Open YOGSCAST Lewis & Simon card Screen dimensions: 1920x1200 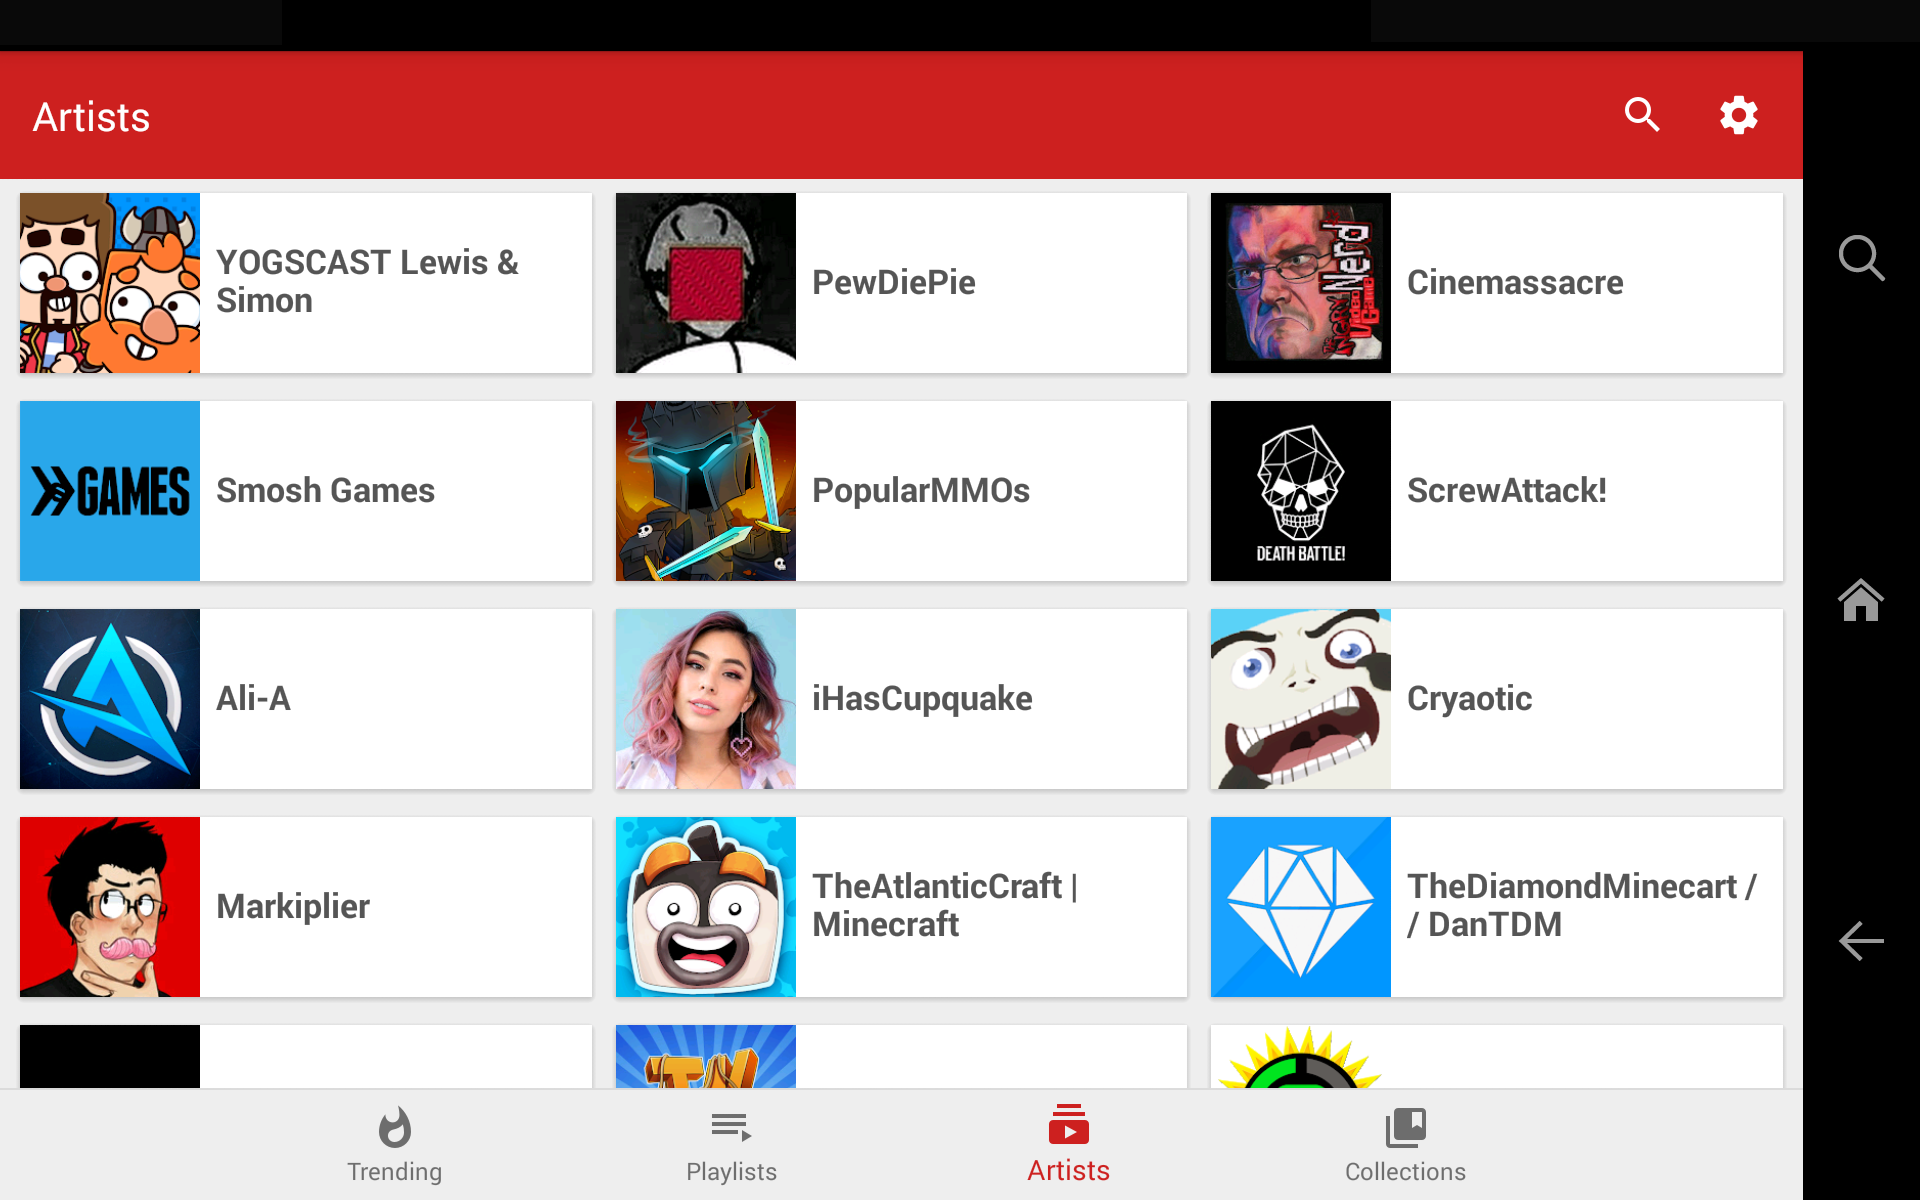pos(305,283)
